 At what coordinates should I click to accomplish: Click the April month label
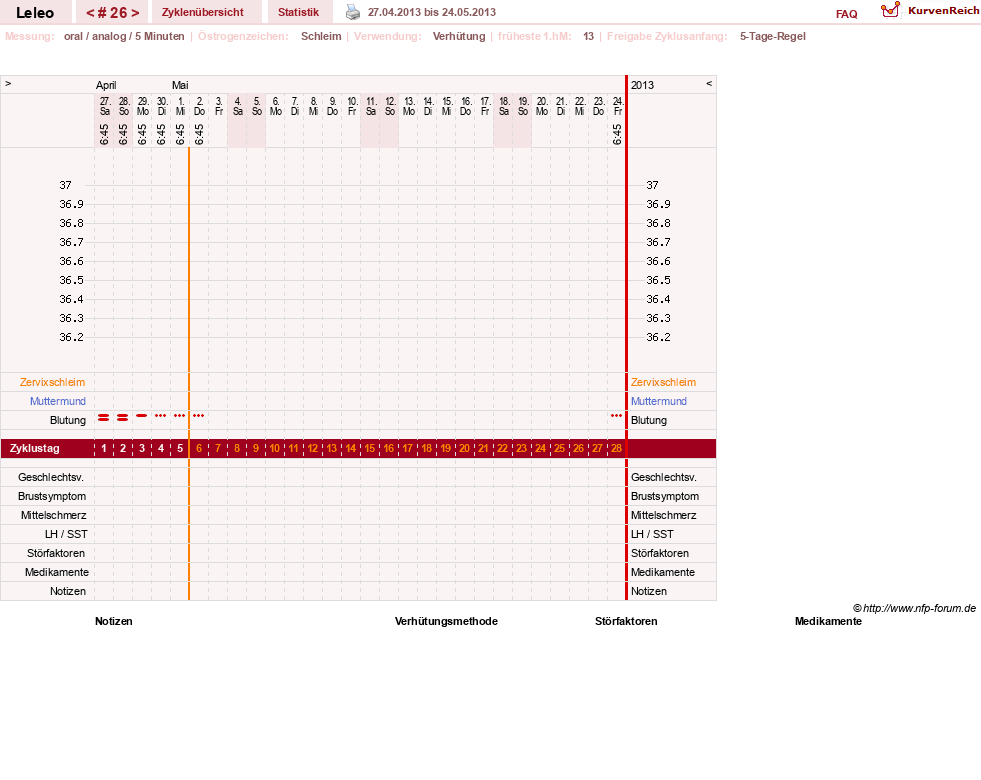[x=106, y=85]
